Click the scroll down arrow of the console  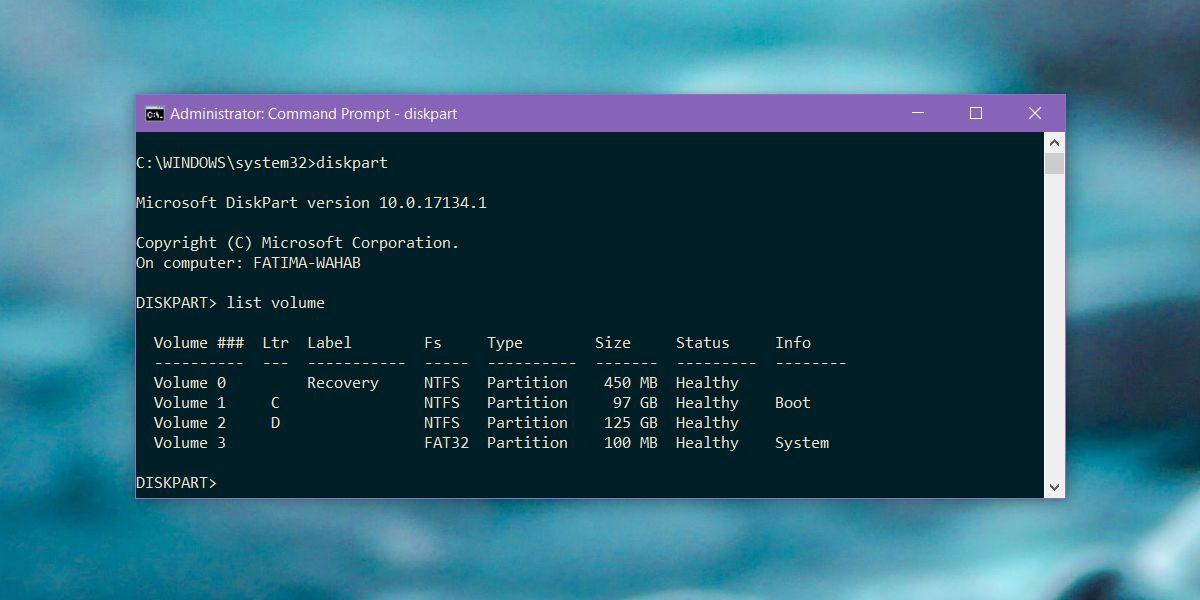[x=1054, y=487]
